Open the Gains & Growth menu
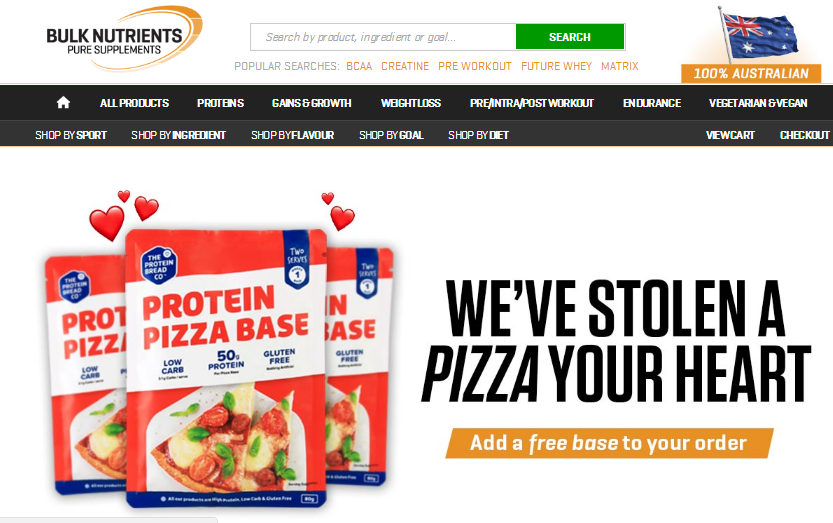 pyautogui.click(x=311, y=103)
